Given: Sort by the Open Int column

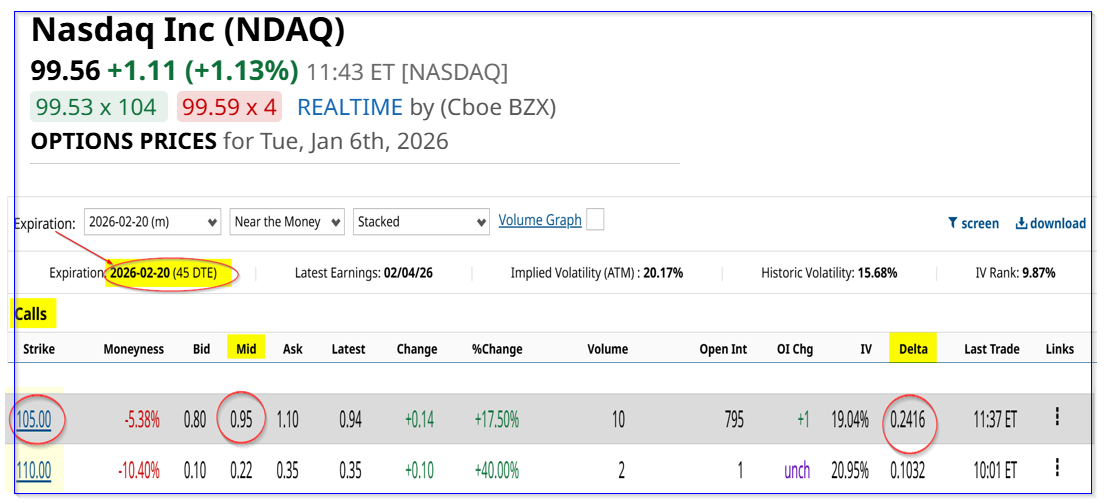Looking at the screenshot, I should [723, 349].
